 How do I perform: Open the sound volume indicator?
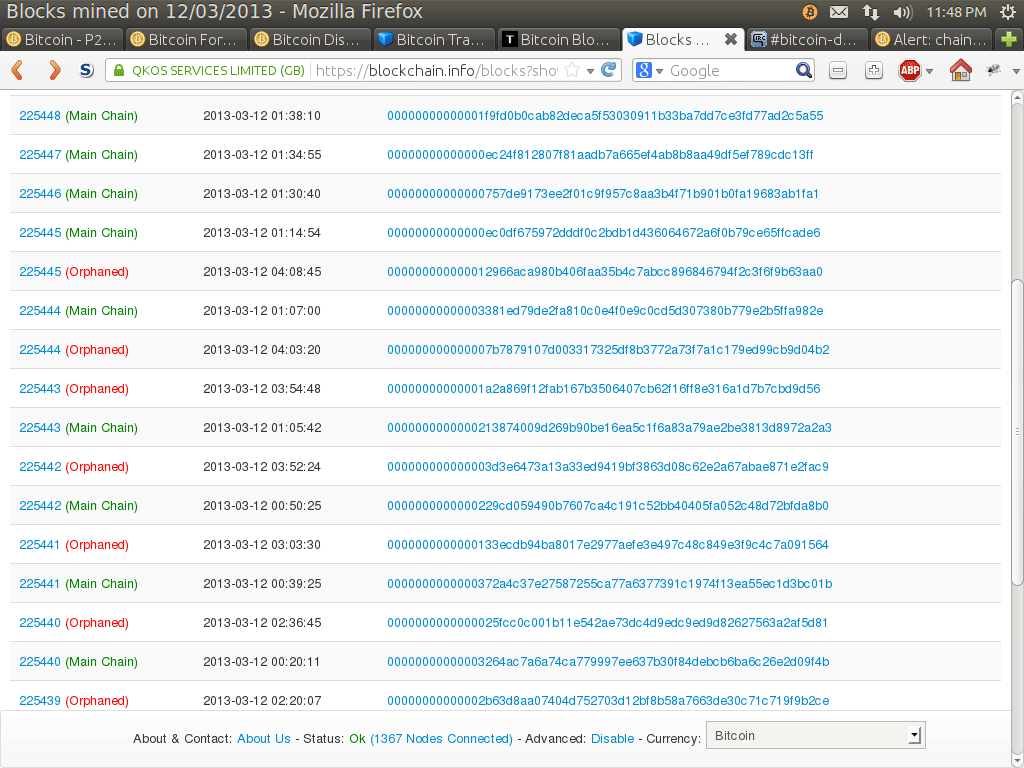tap(903, 12)
